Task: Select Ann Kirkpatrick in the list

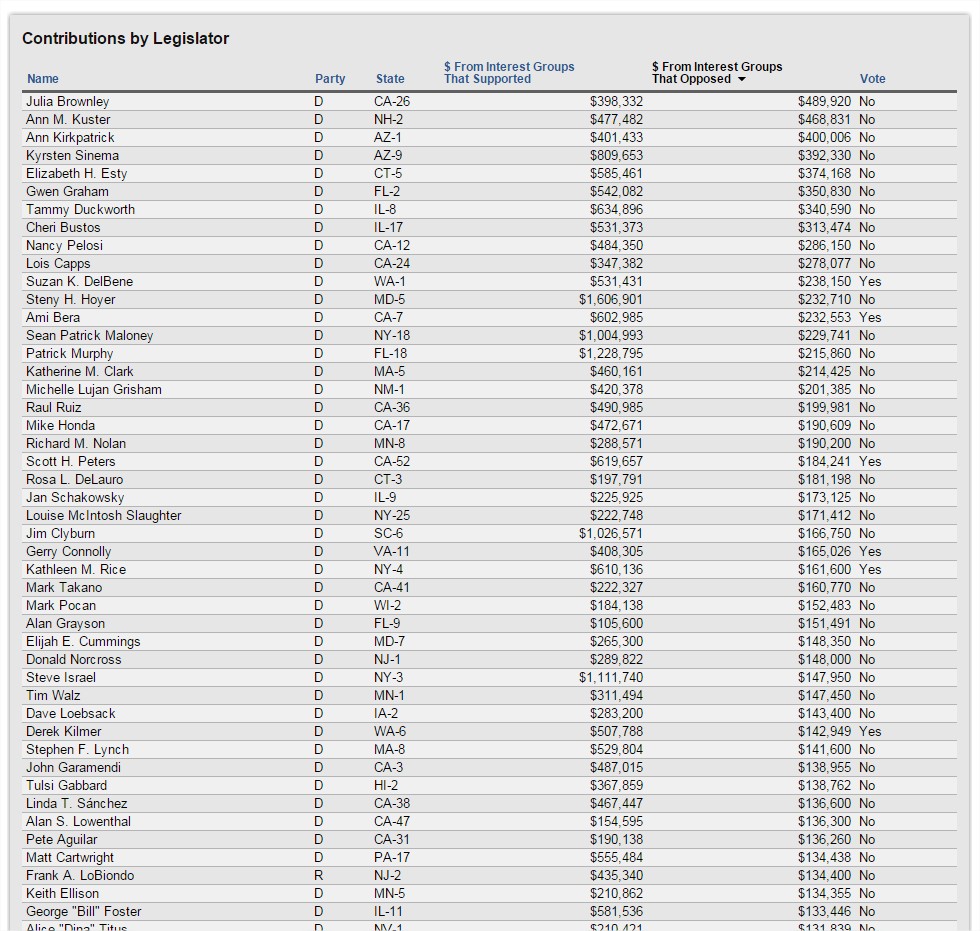Action: [x=70, y=137]
